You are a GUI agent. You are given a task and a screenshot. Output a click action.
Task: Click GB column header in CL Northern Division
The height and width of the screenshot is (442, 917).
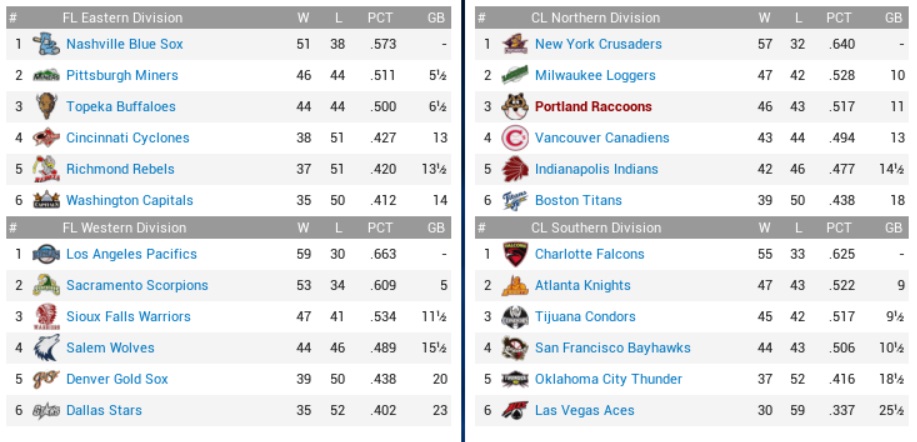click(x=893, y=18)
